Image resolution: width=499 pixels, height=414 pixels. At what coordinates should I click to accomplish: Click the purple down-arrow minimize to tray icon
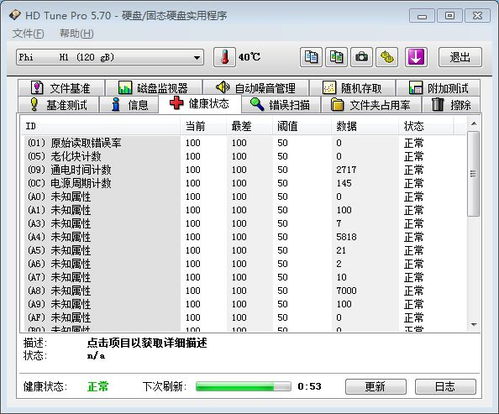click(x=416, y=57)
